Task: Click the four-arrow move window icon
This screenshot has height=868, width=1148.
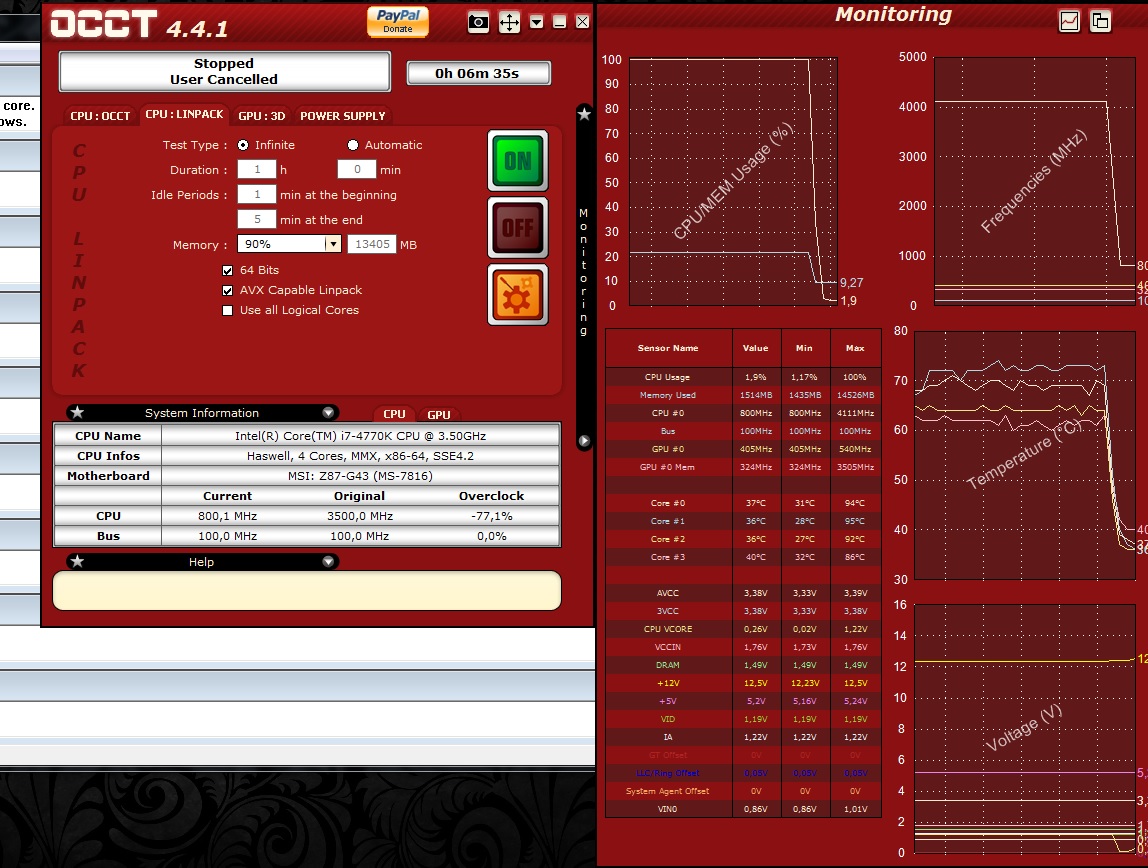Action: [x=509, y=22]
